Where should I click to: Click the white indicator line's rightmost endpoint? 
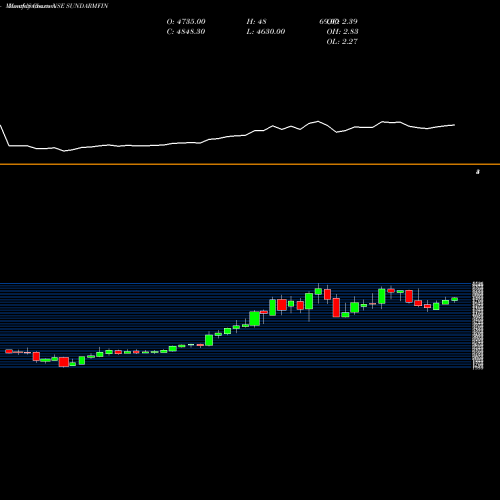pyautogui.click(x=455, y=125)
